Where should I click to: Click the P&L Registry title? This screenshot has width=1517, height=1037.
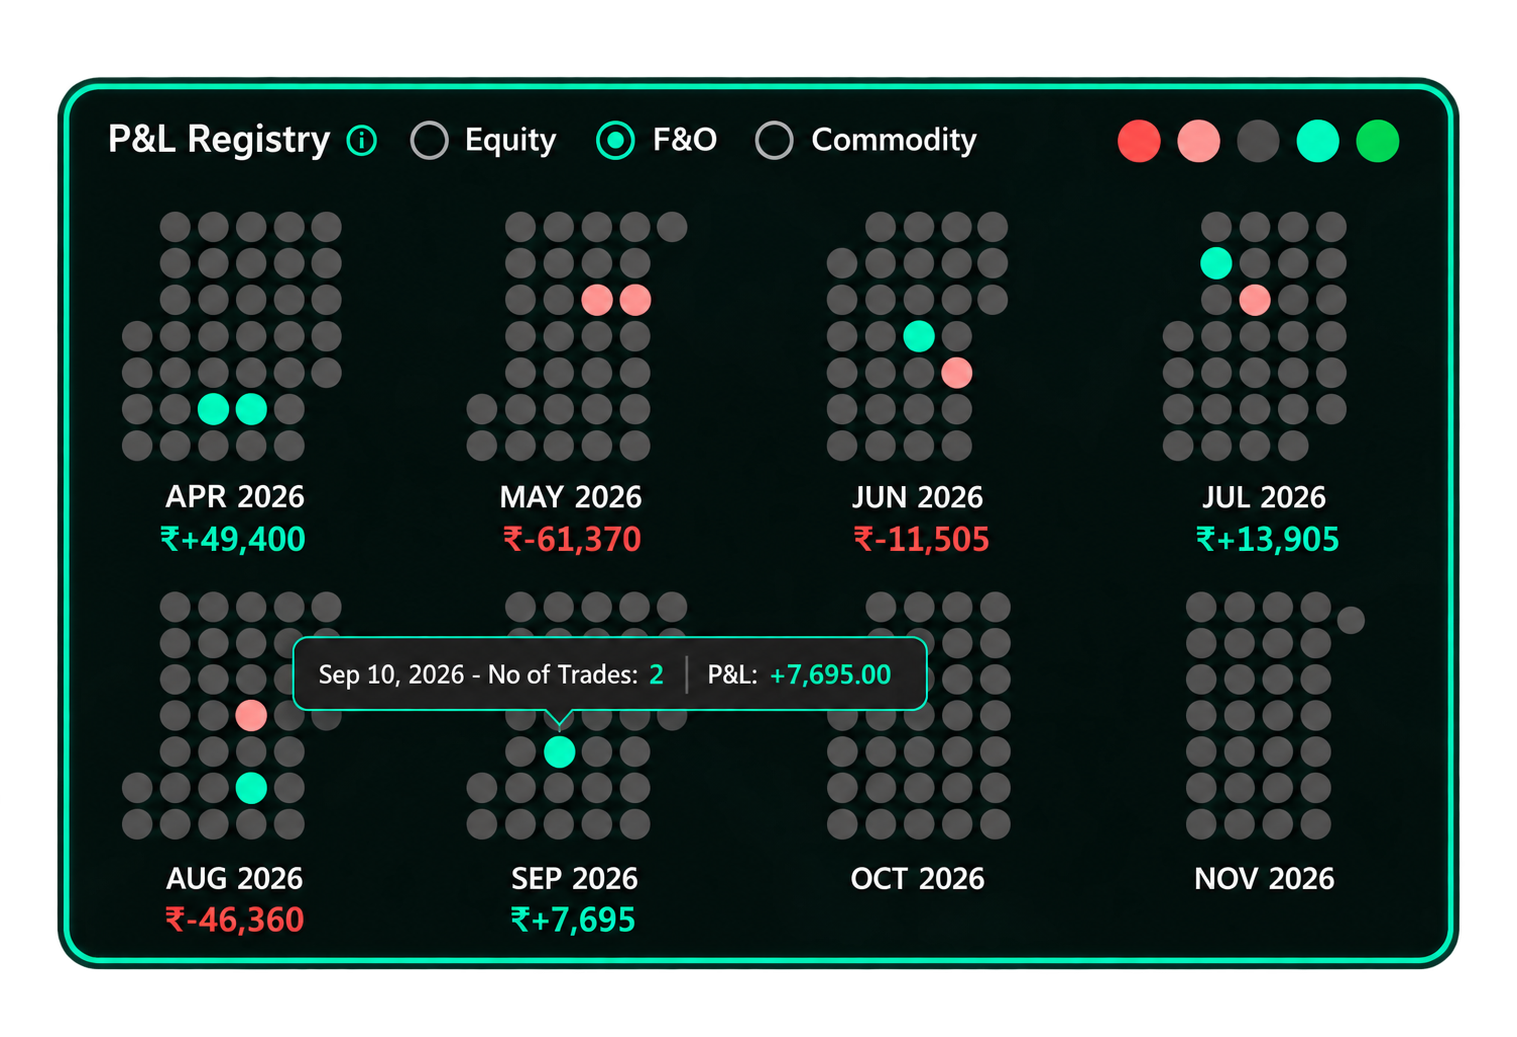tap(219, 140)
